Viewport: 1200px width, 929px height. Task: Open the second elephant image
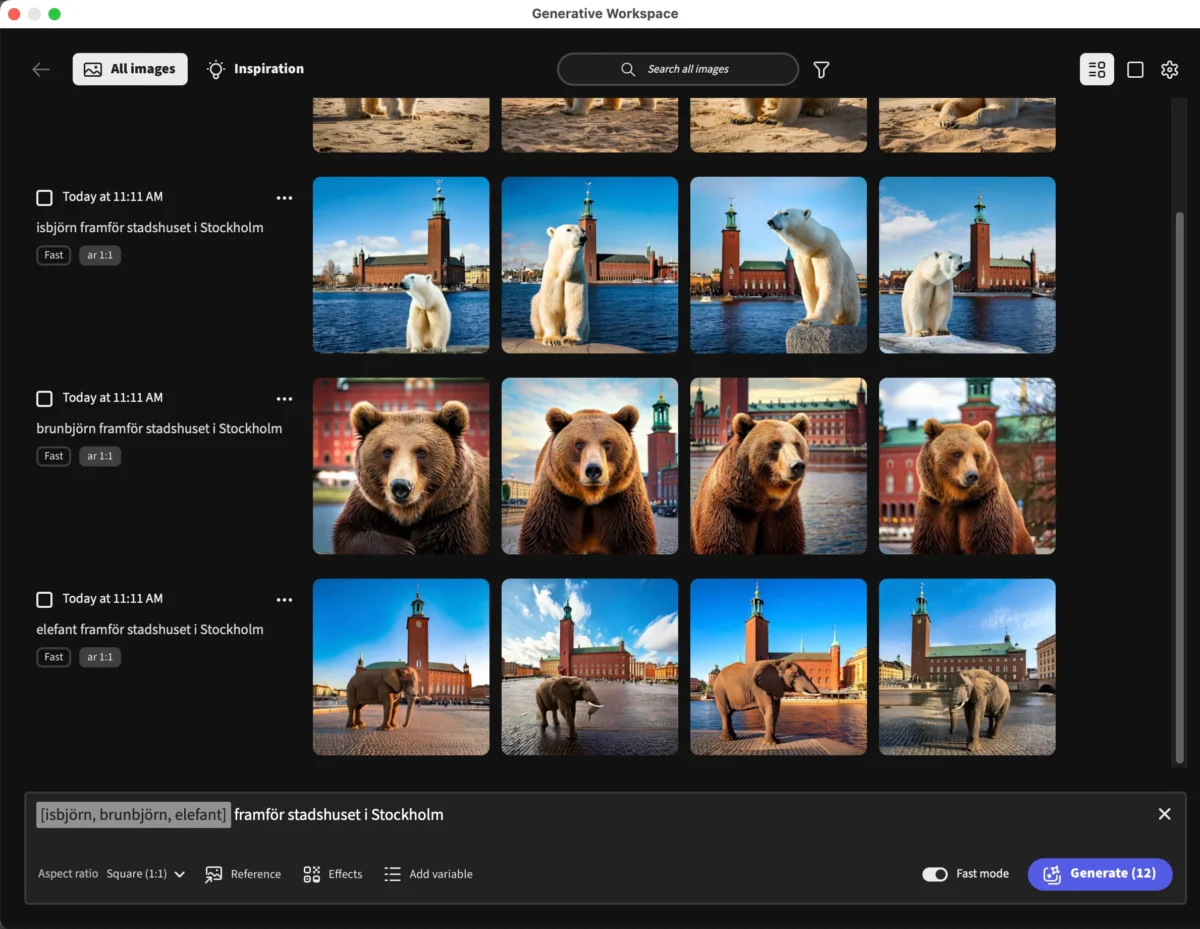[590, 667]
